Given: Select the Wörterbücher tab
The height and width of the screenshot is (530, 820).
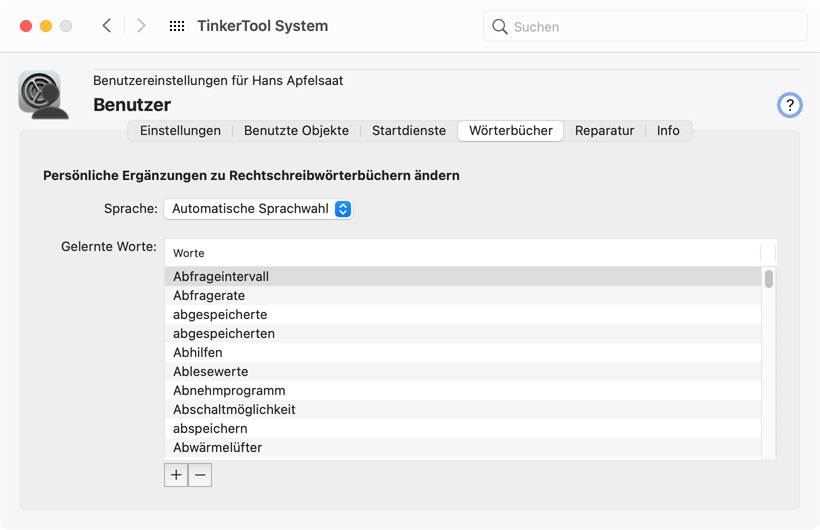Looking at the screenshot, I should (x=511, y=131).
